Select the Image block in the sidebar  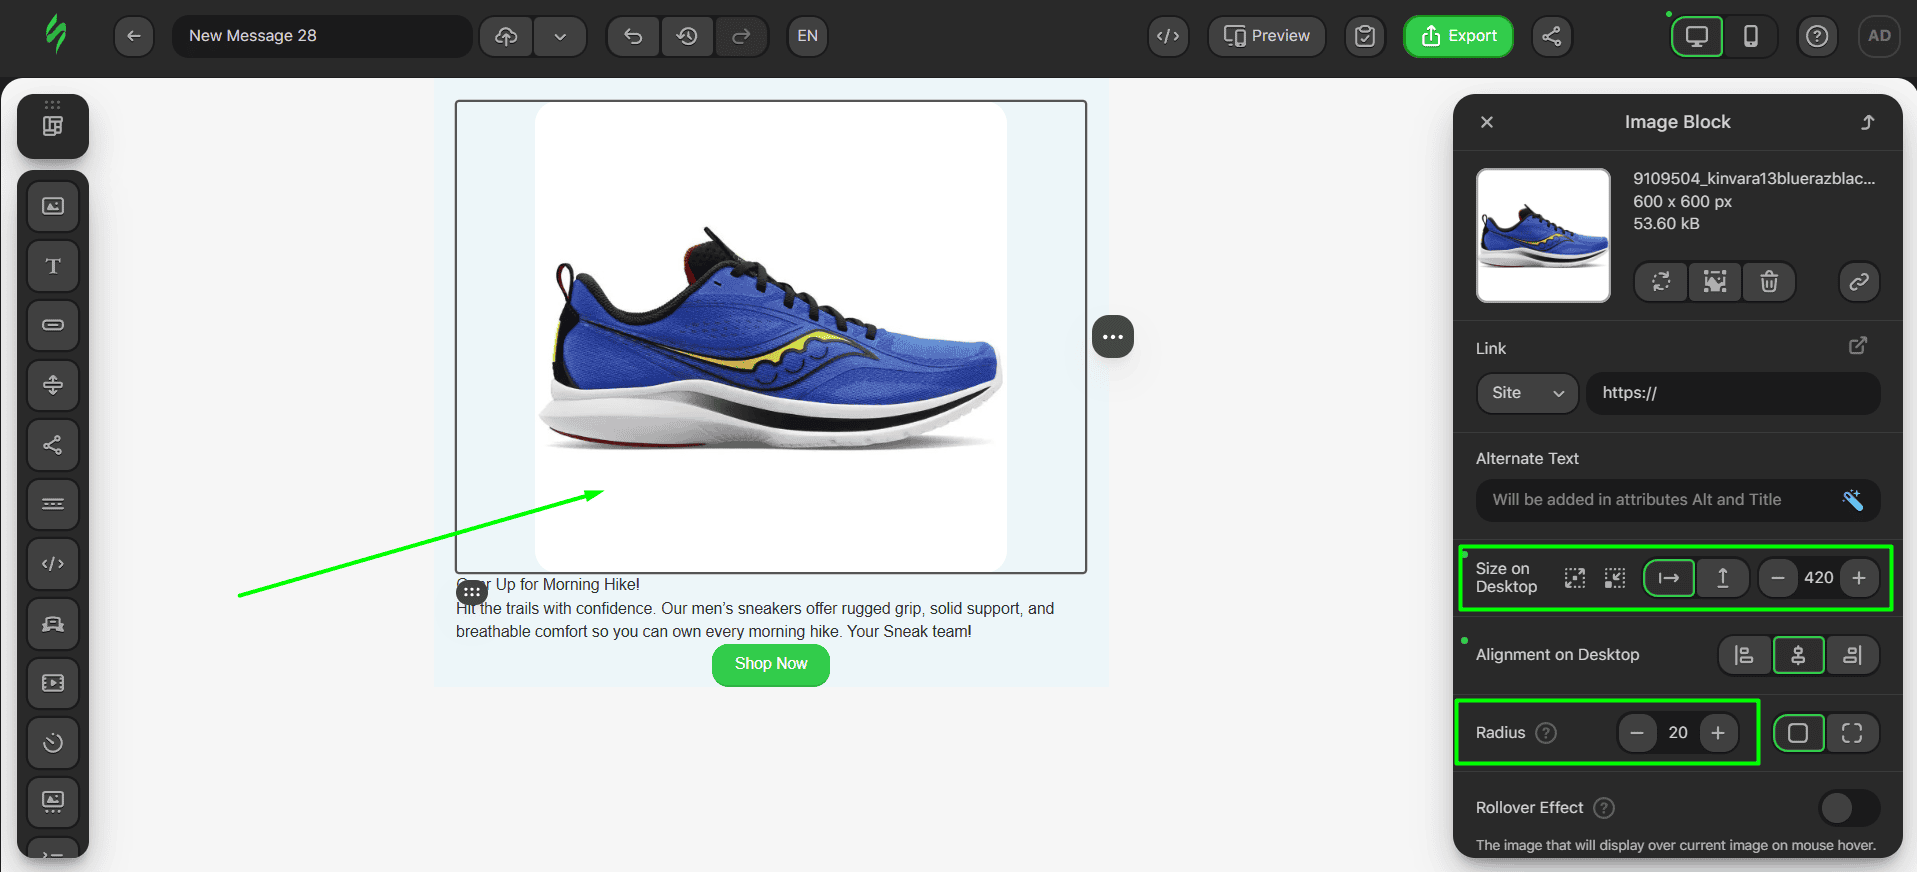tap(53, 206)
